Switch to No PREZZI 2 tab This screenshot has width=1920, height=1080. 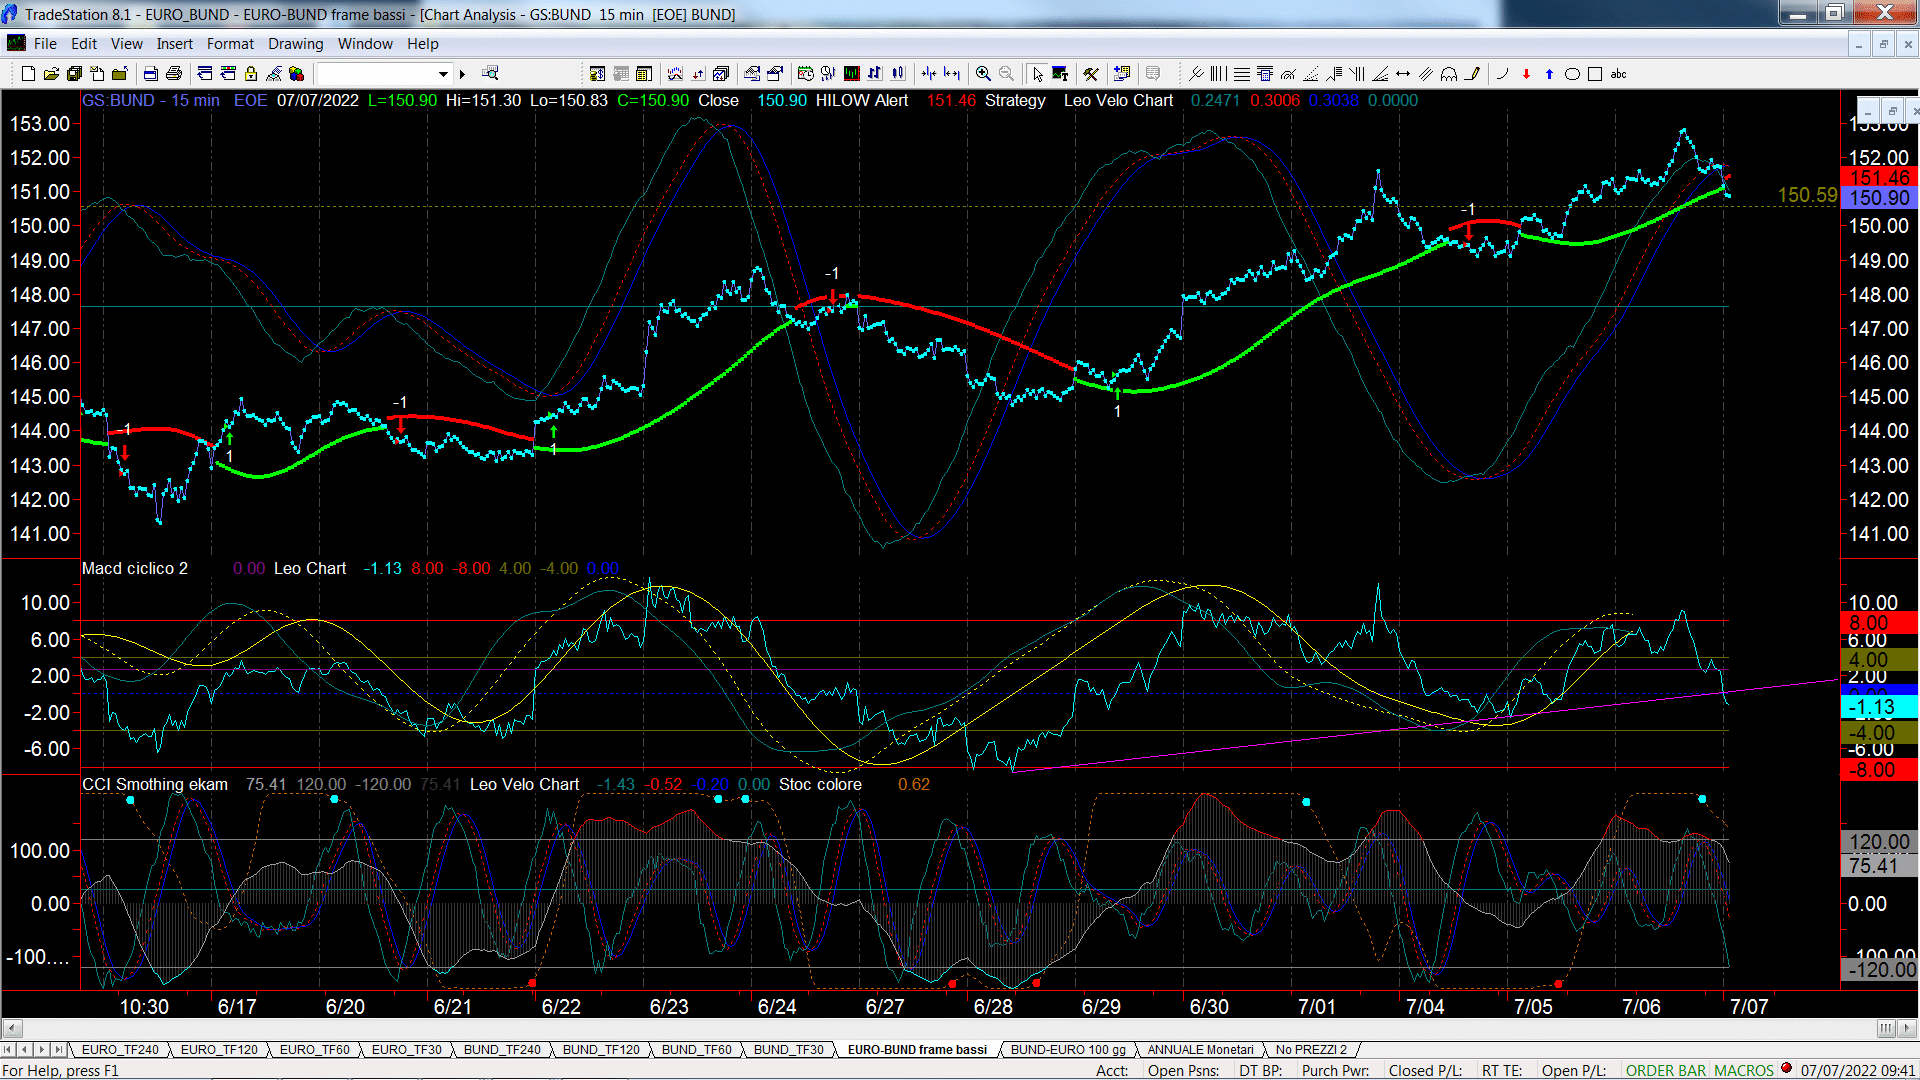[1311, 1049]
